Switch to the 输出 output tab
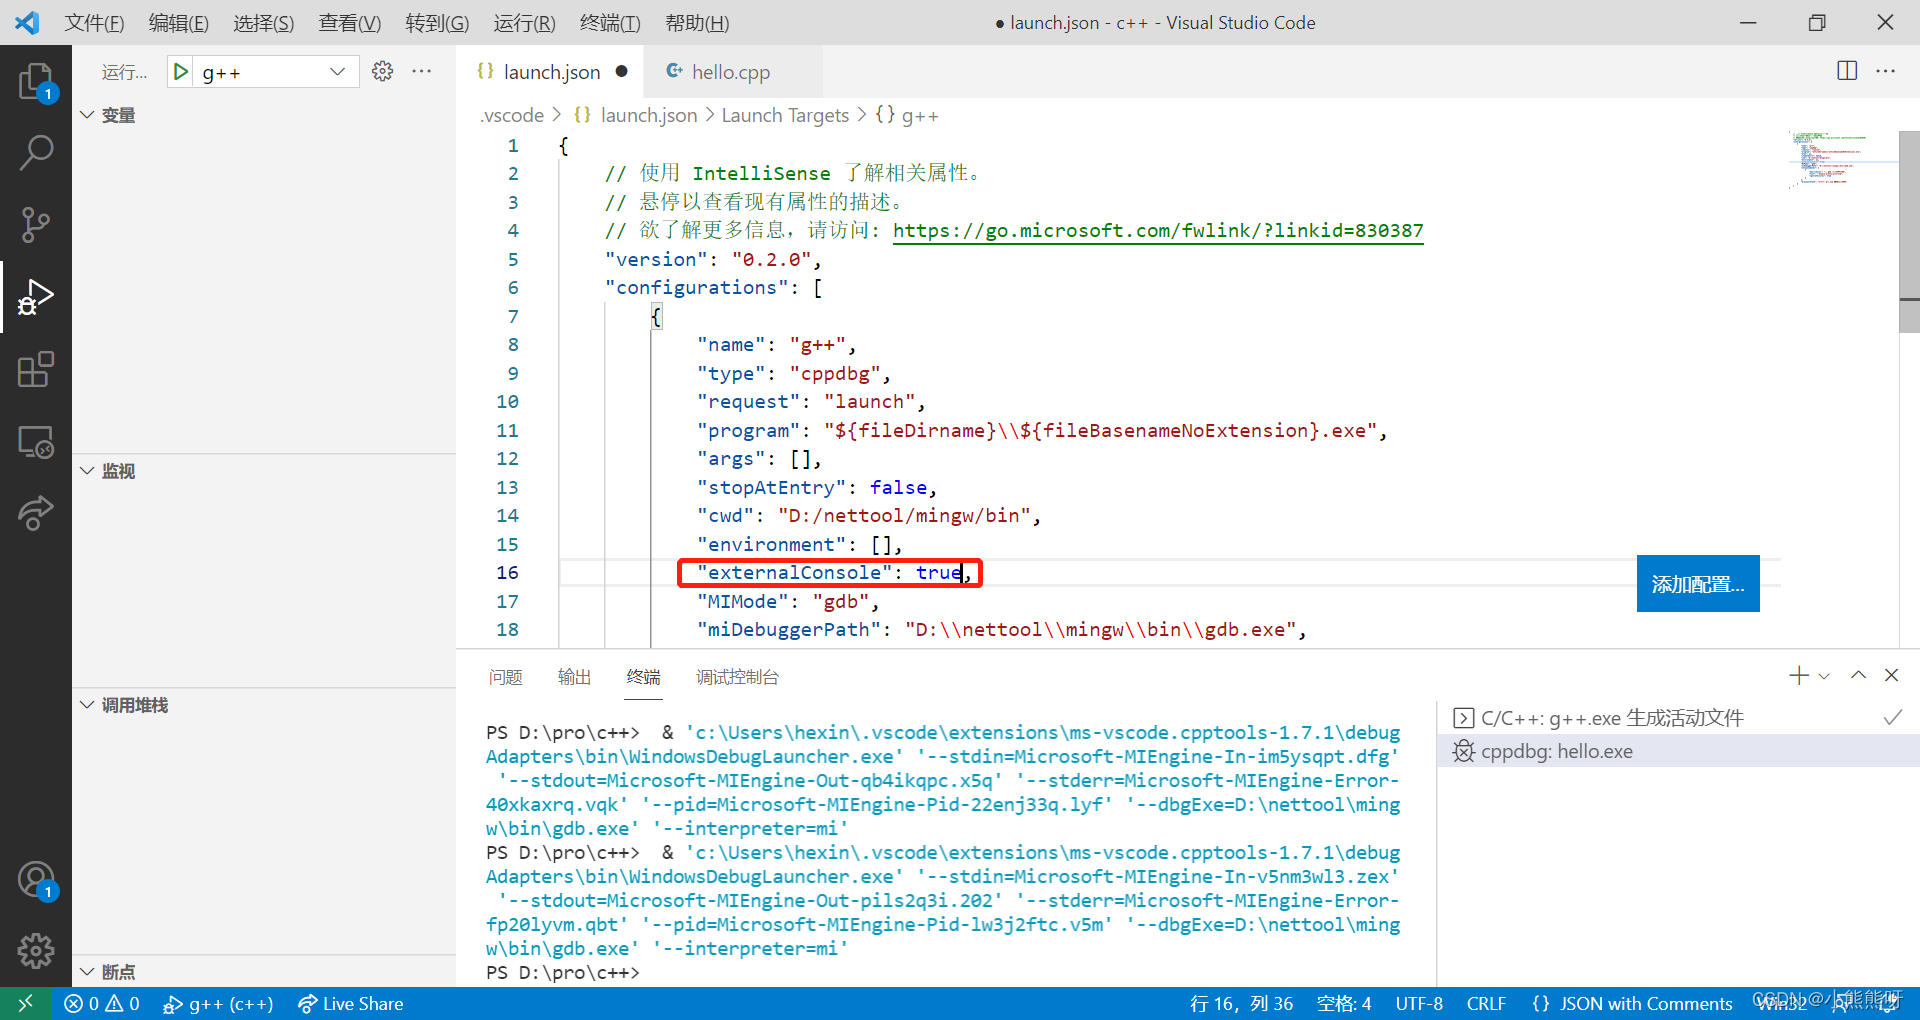 click(x=574, y=677)
